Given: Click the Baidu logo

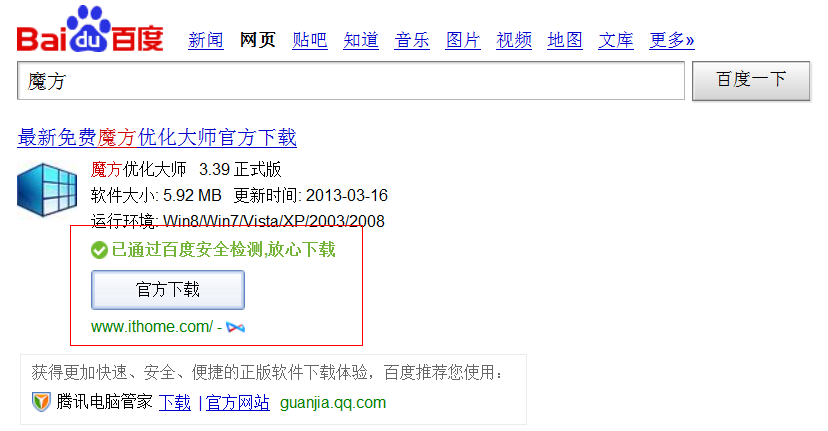Looking at the screenshot, I should coord(90,29).
